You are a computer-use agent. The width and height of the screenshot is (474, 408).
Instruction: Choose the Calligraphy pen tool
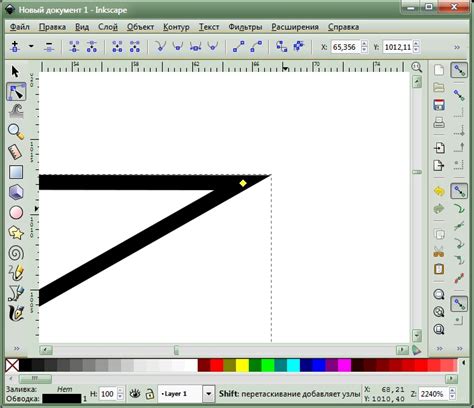click(x=16, y=313)
